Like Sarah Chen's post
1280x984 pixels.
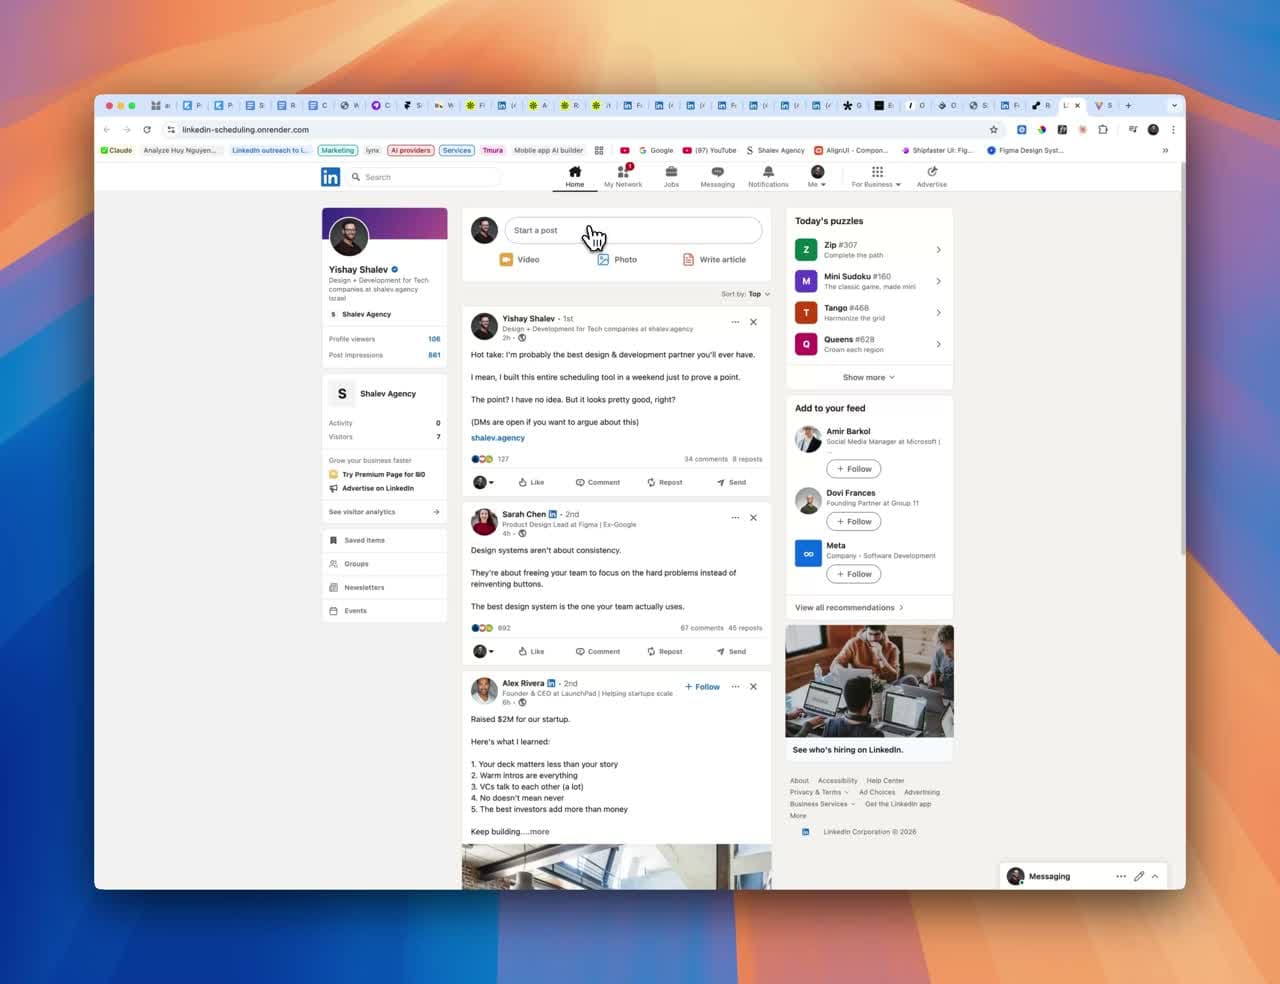pos(531,651)
